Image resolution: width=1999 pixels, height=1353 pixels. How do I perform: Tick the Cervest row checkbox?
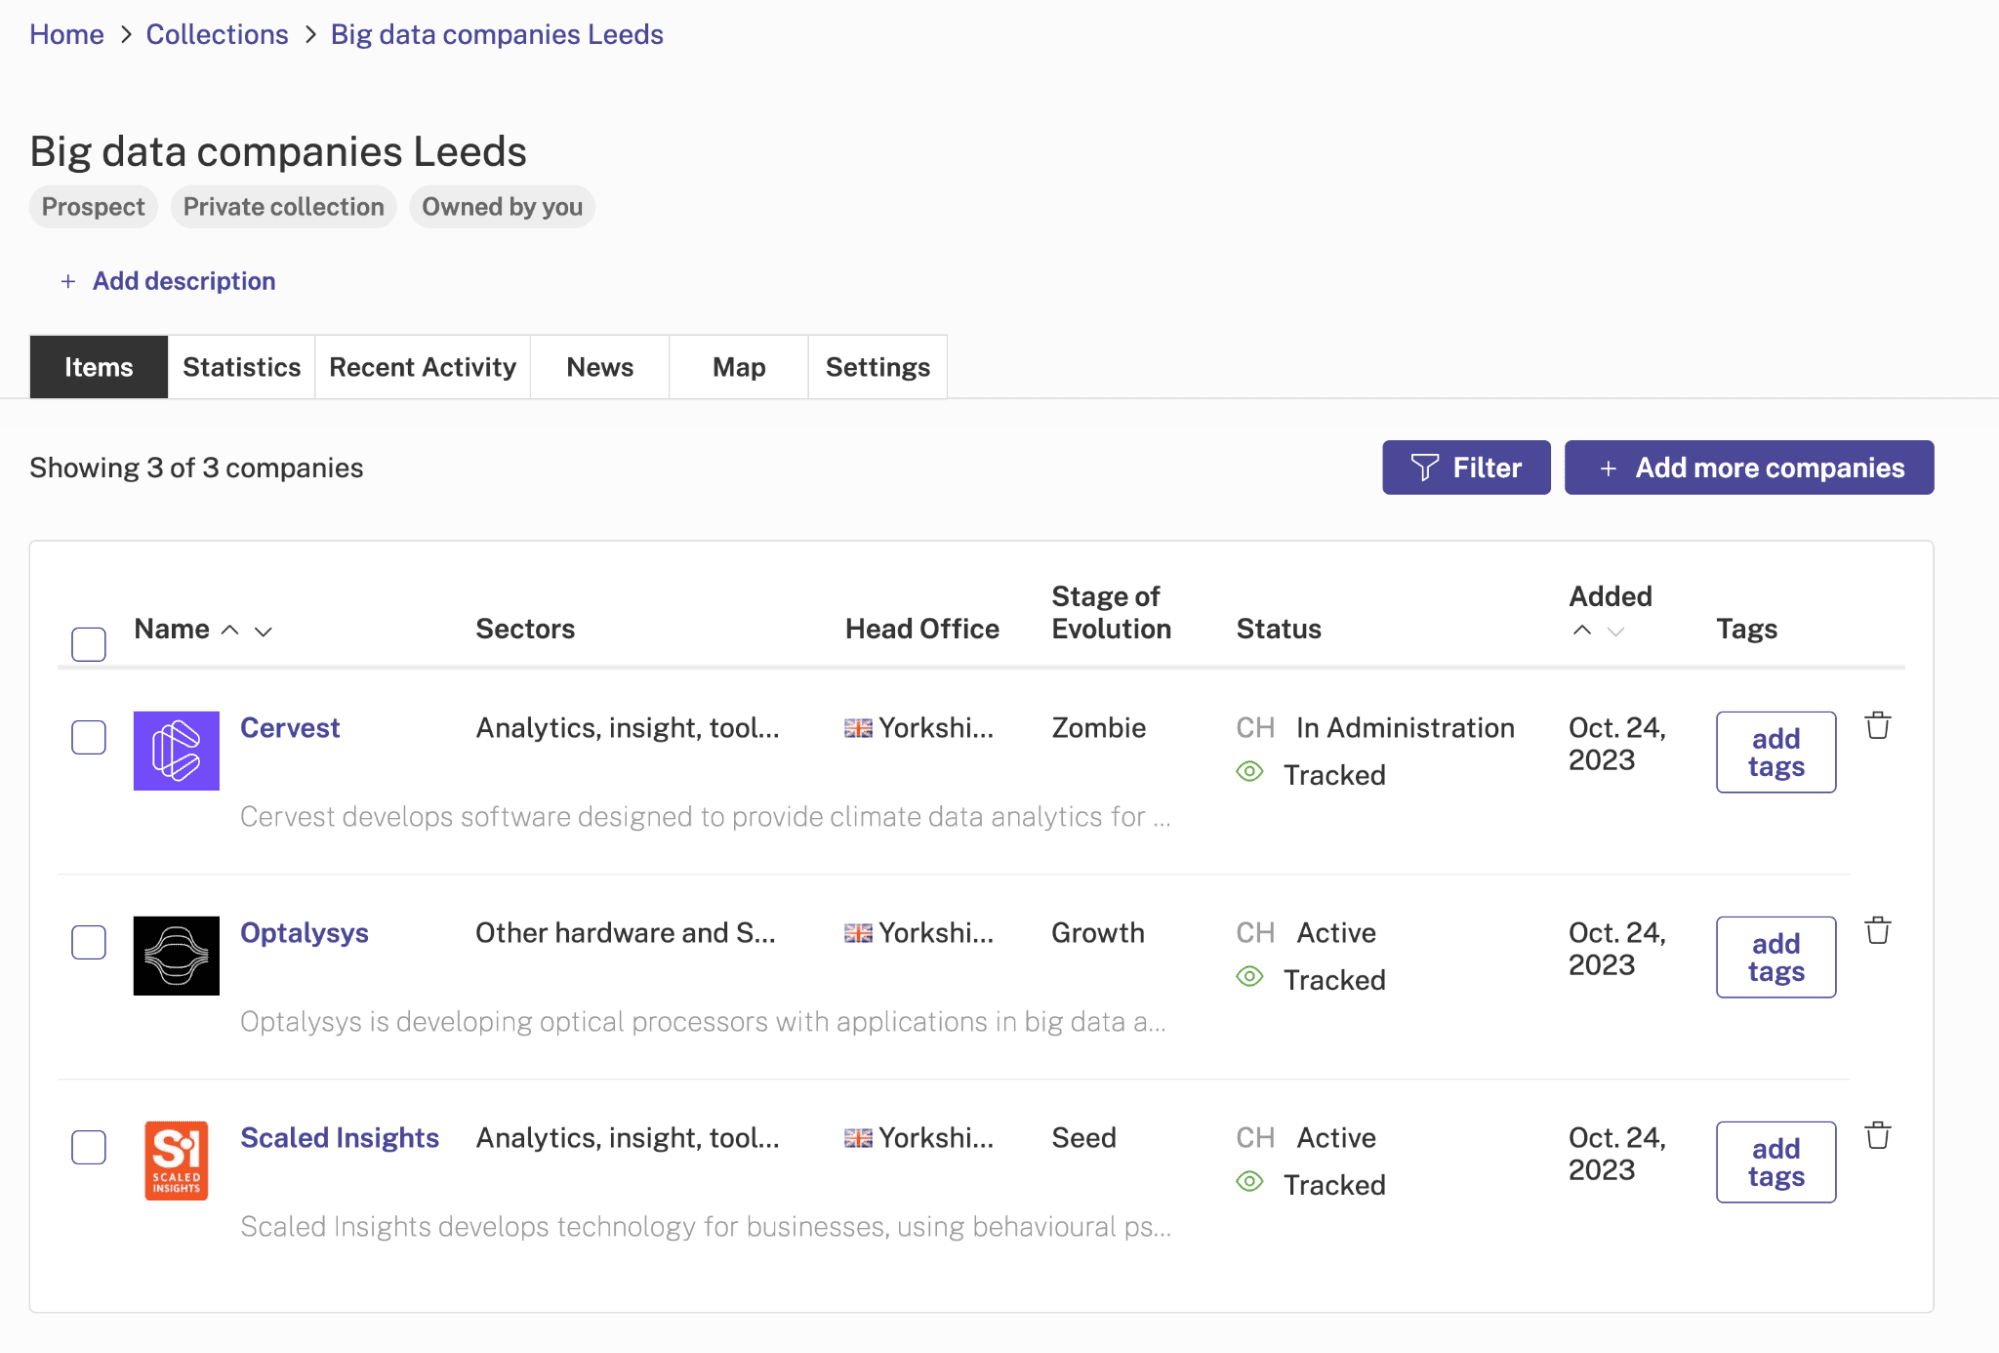click(89, 737)
